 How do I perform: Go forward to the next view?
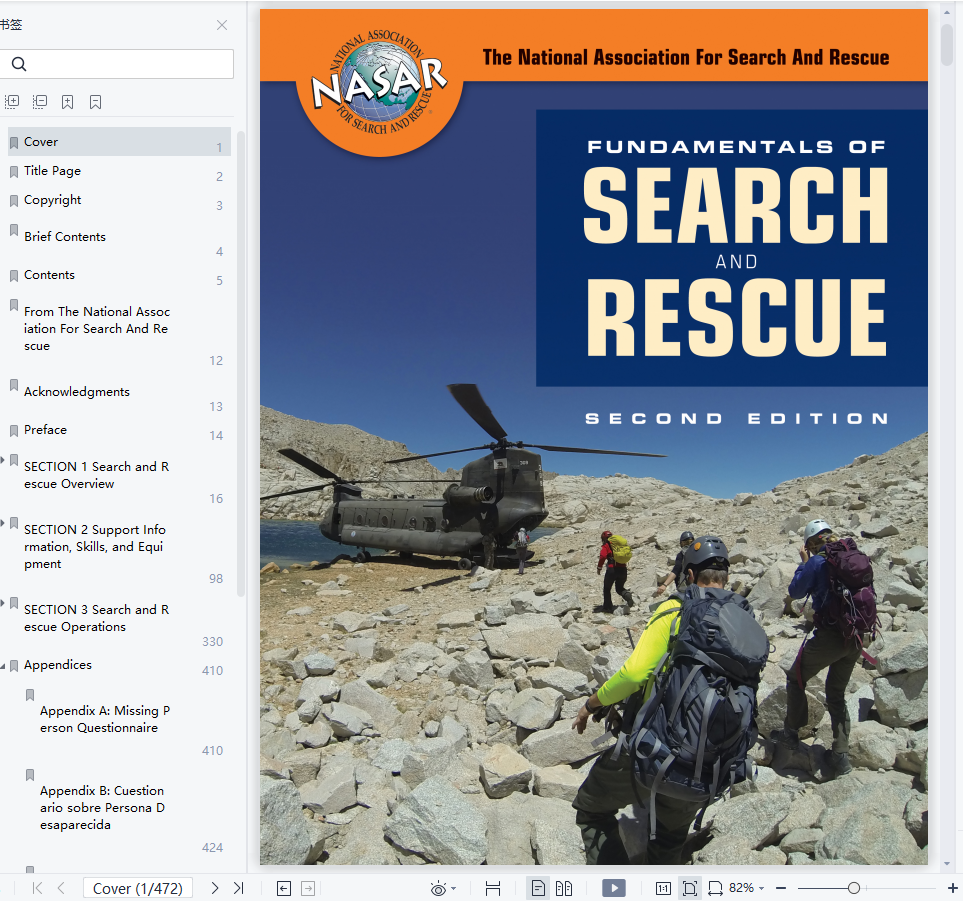pyautogui.click(x=308, y=888)
